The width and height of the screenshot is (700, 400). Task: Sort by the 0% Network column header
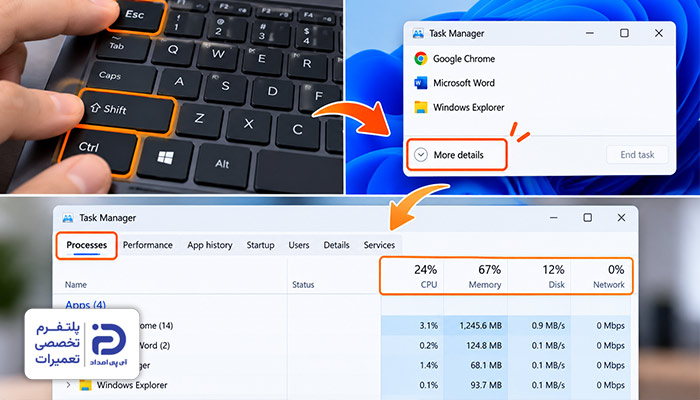point(601,276)
